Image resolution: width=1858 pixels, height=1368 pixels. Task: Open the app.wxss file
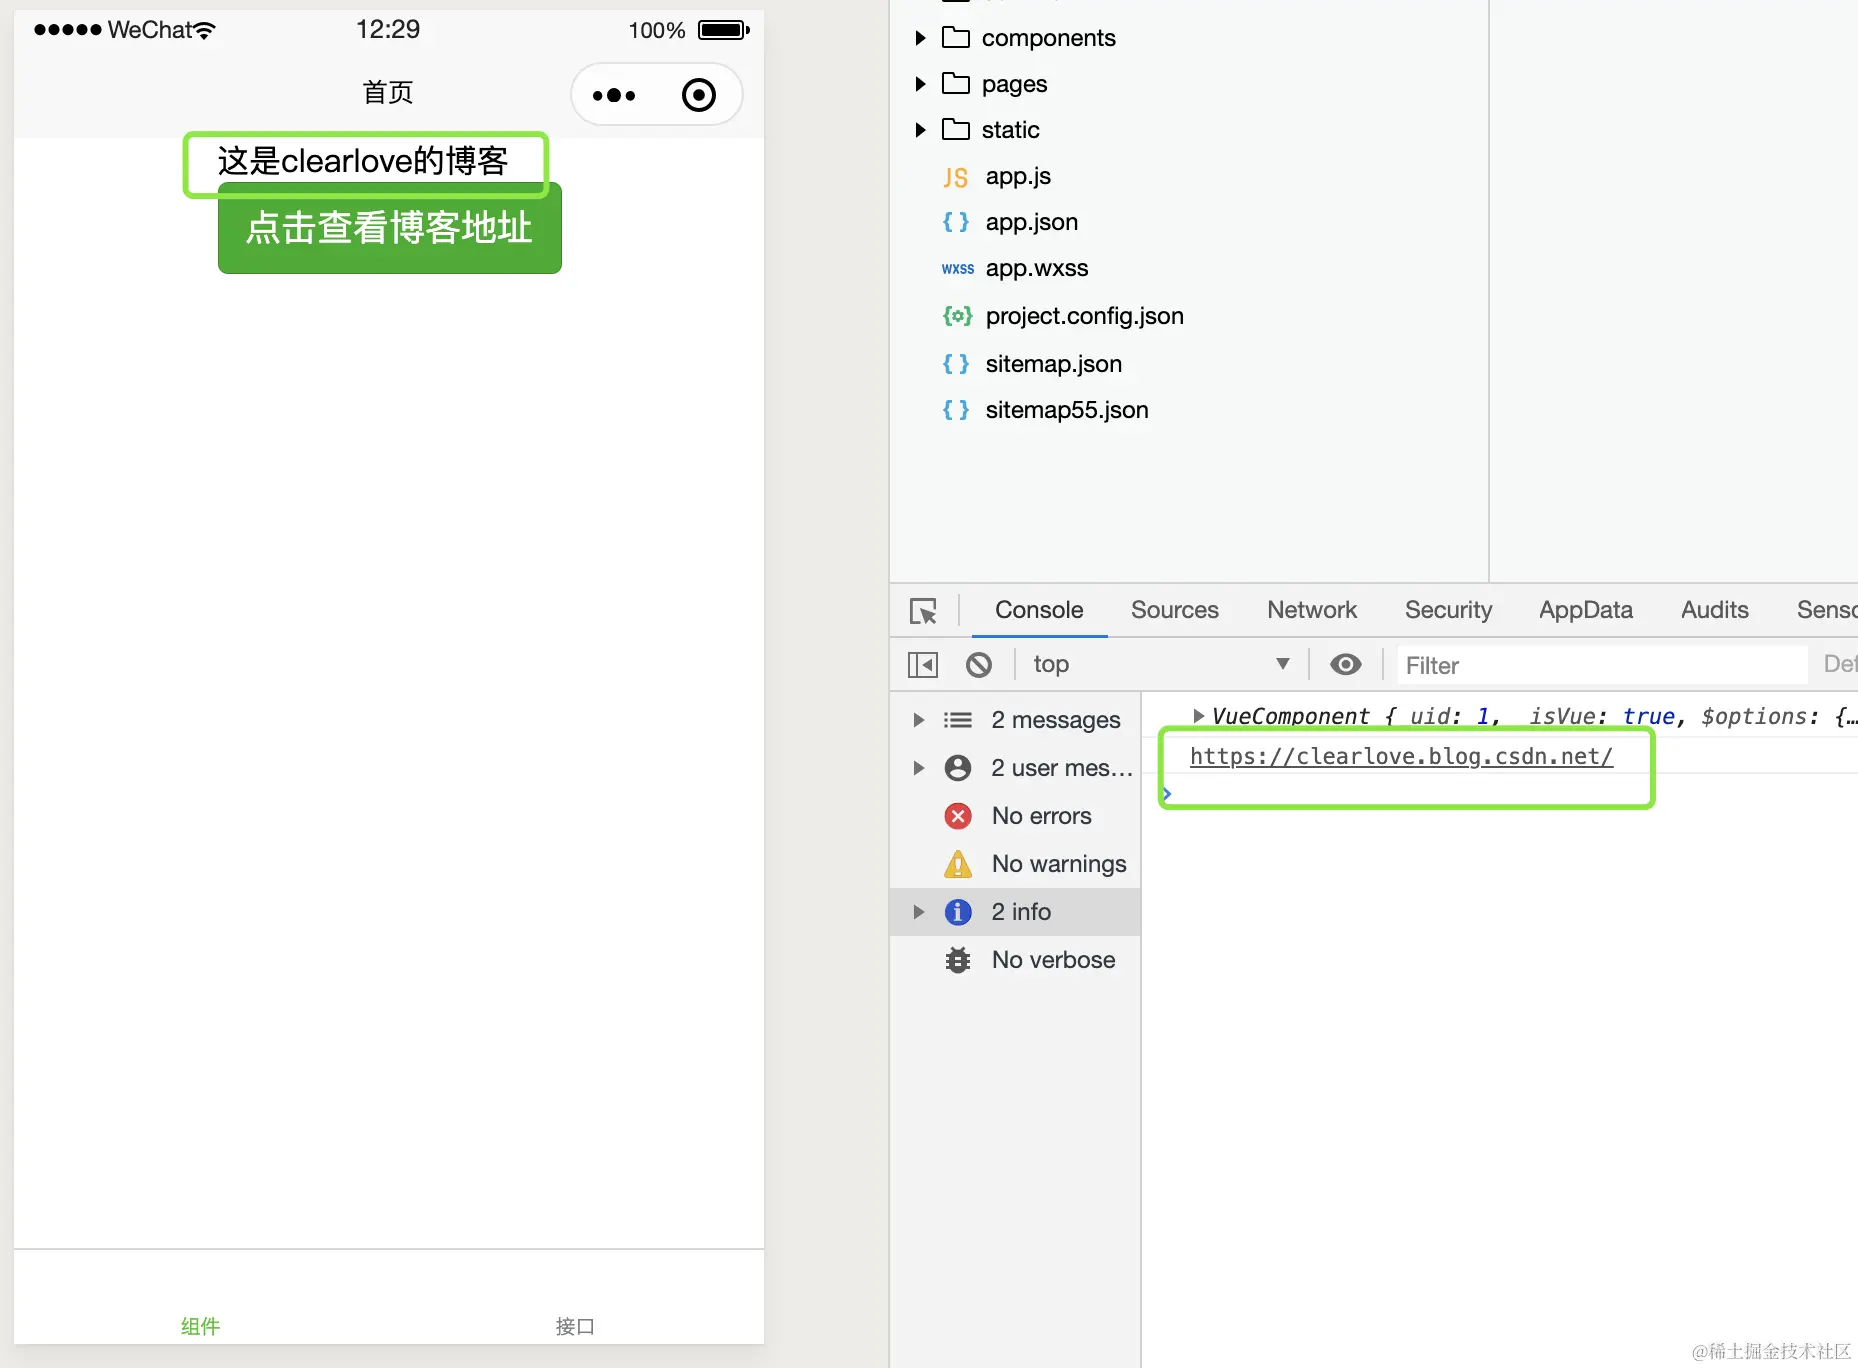(x=1037, y=268)
